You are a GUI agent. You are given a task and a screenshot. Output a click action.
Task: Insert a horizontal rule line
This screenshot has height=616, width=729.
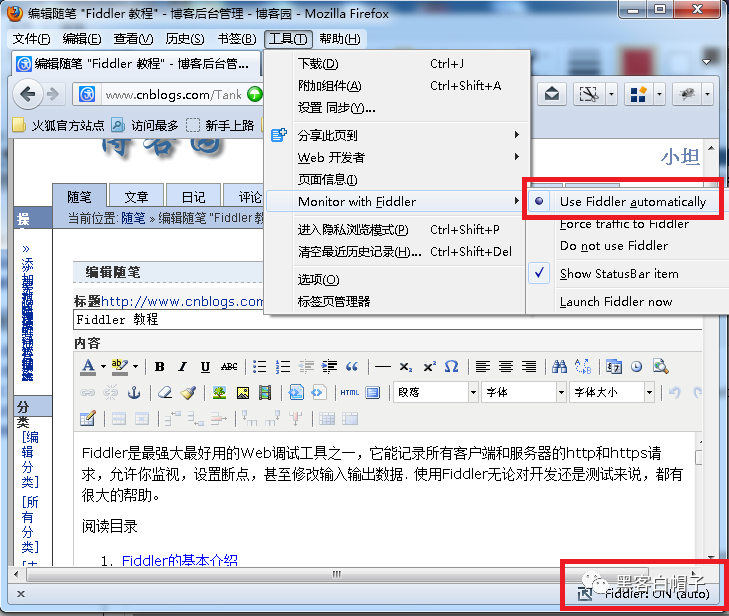point(383,367)
